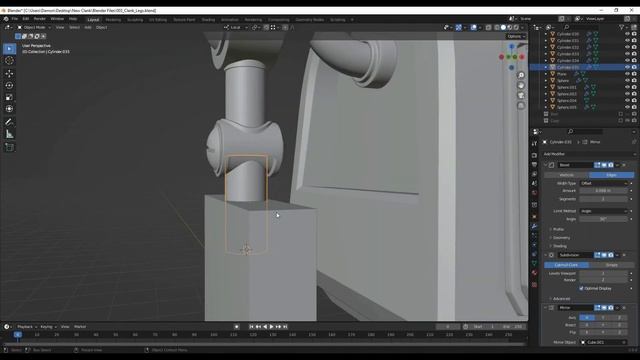Viewport: 640px width, 360px height.
Task: Select the Move tool
Action: (x=9, y=73)
